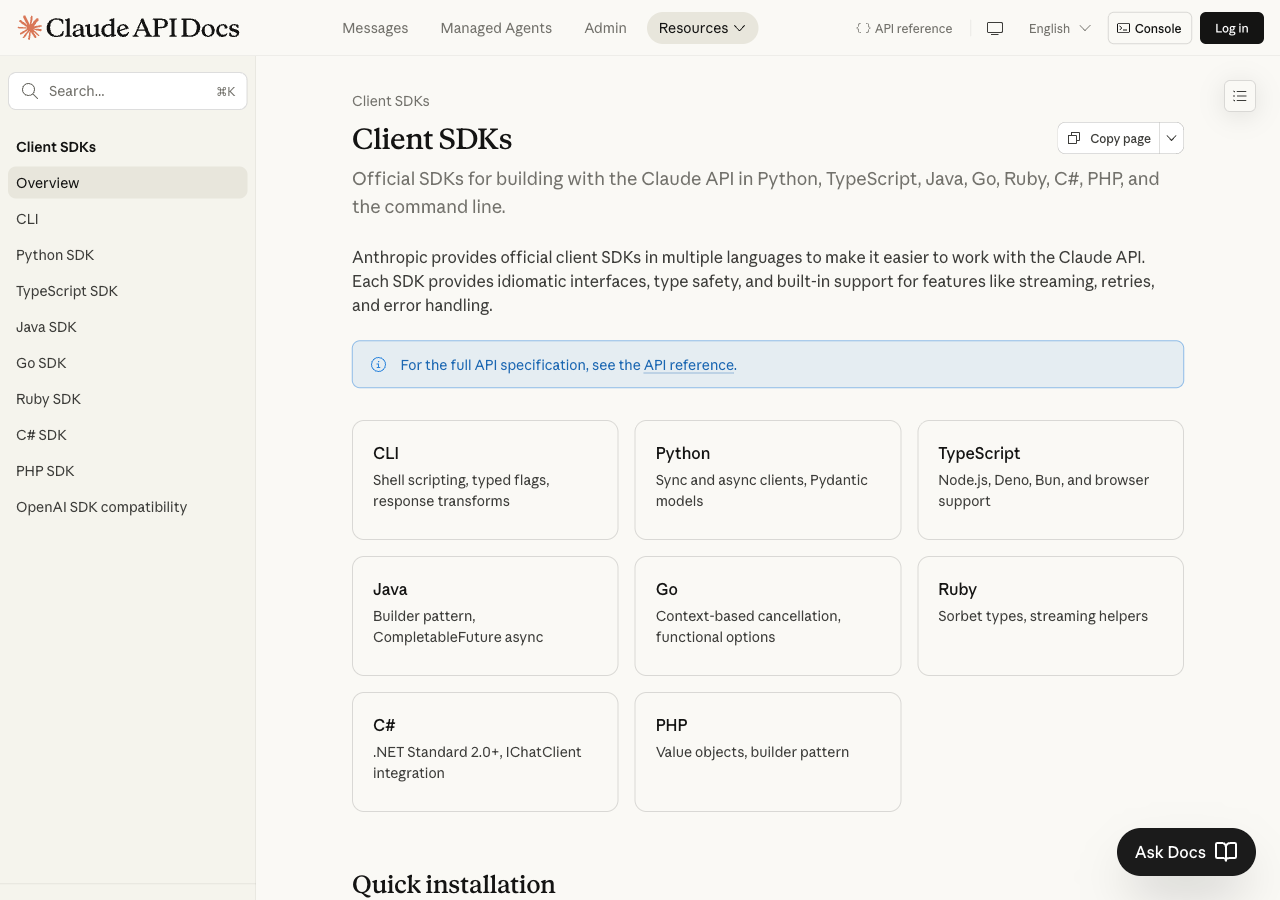Open the Go card

coord(768,616)
